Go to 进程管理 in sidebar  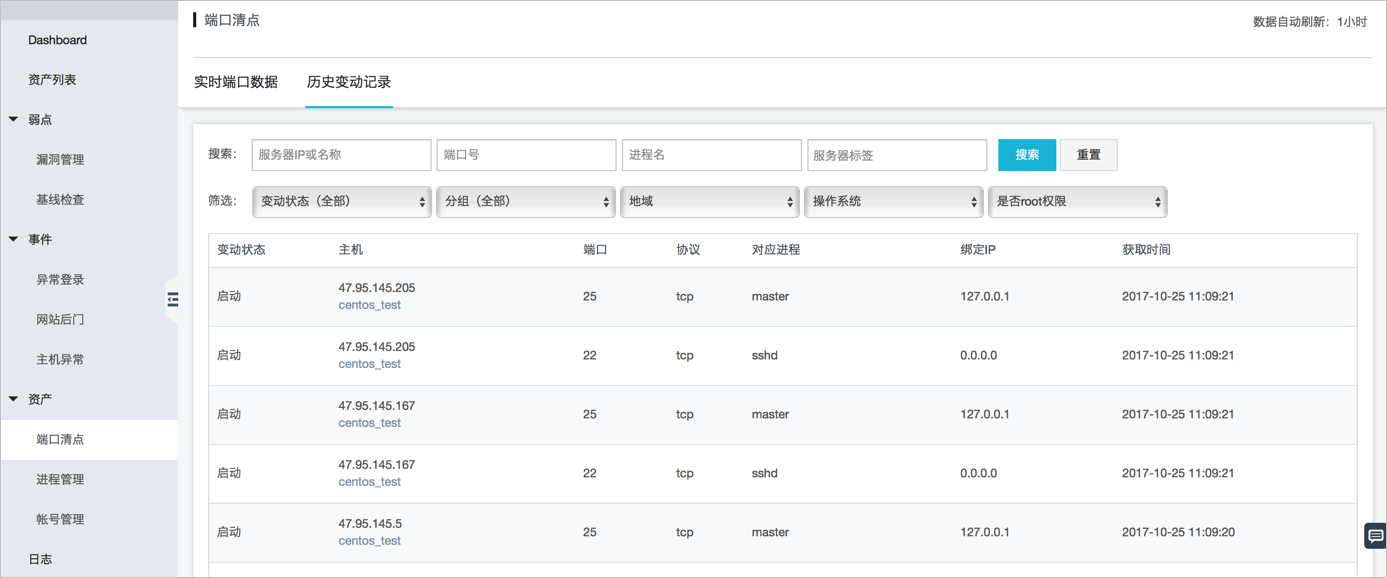[x=60, y=479]
